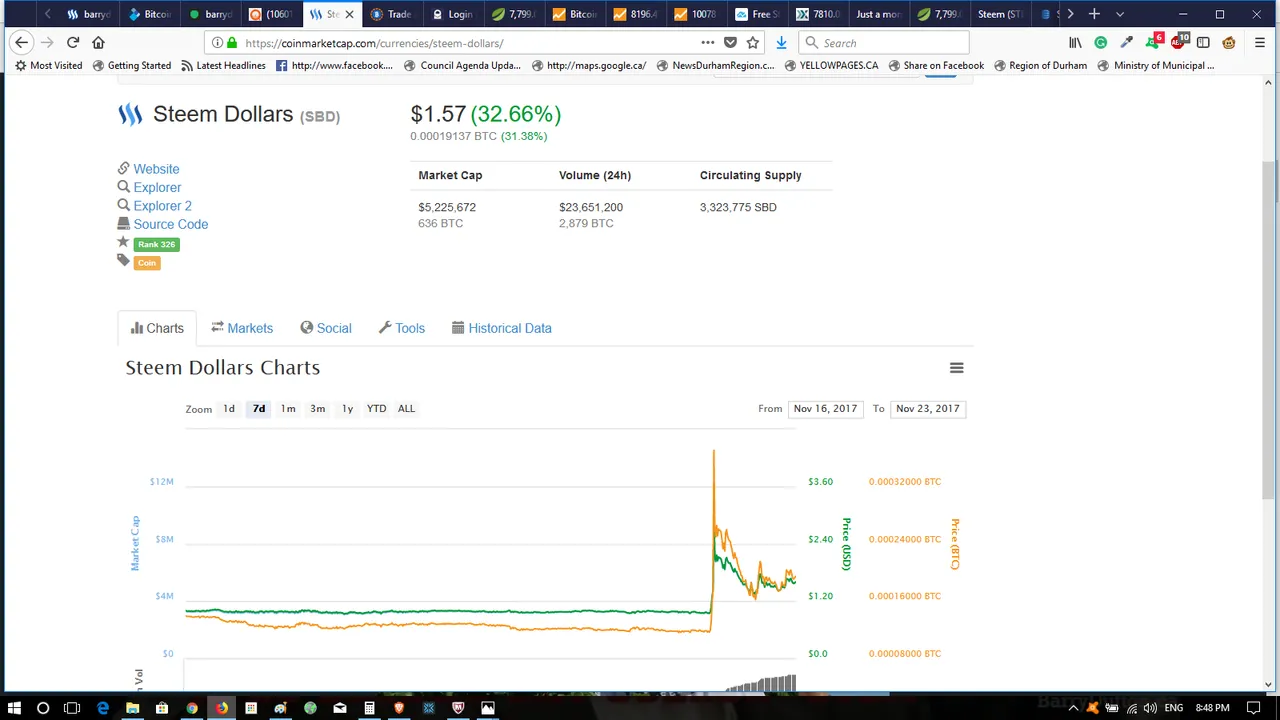
Task: Select the 1y zoom range
Action: pos(347,408)
